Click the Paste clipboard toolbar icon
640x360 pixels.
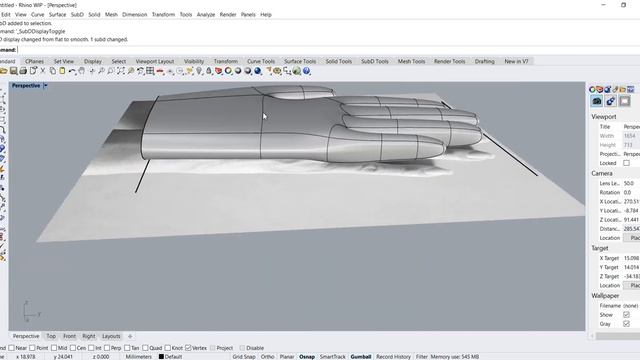tap(62, 71)
